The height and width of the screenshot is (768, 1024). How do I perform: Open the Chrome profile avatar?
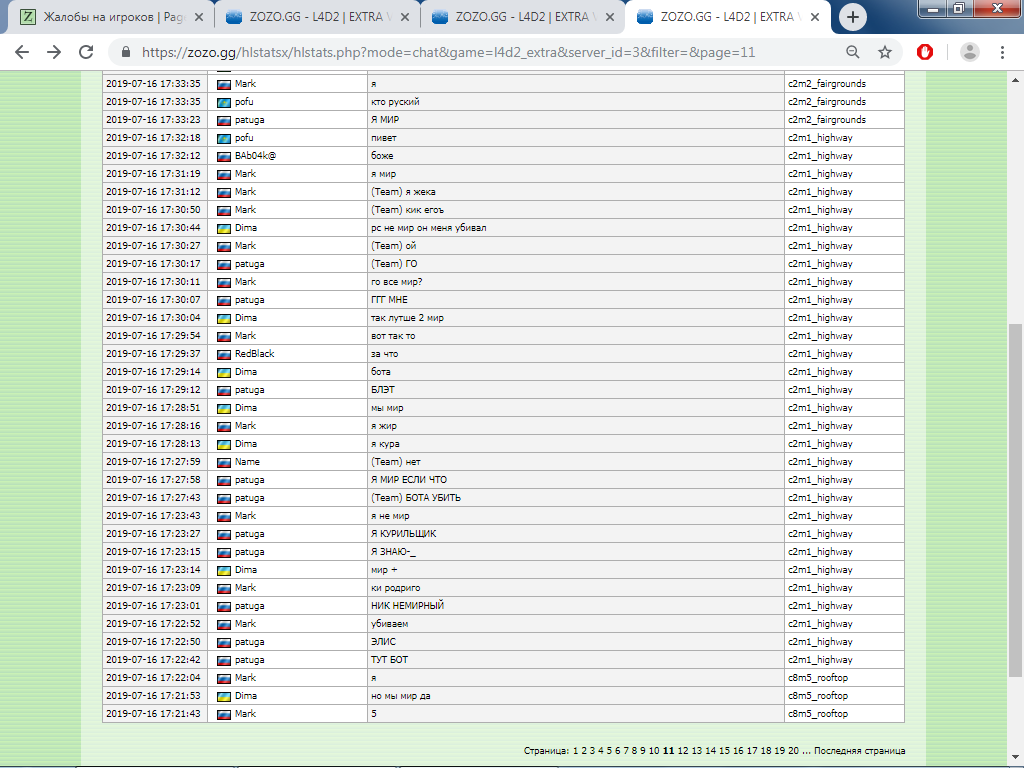[969, 52]
